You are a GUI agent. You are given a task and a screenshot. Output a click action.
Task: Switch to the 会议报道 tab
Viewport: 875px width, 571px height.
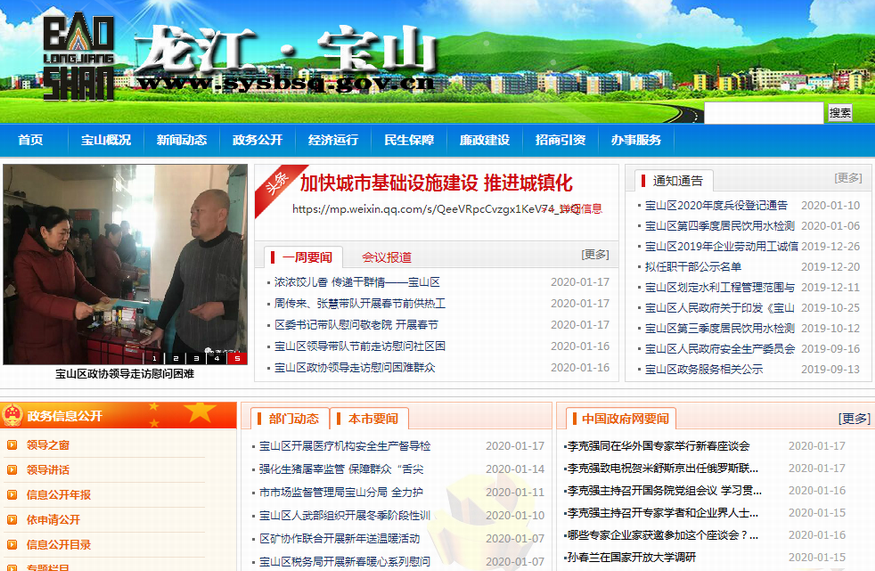coord(386,257)
